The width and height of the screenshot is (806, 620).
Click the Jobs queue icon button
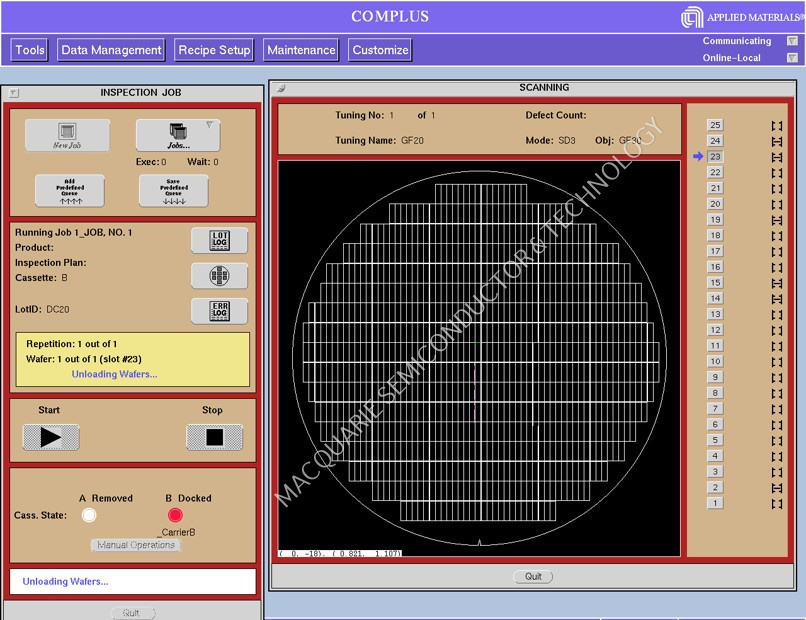click(178, 135)
